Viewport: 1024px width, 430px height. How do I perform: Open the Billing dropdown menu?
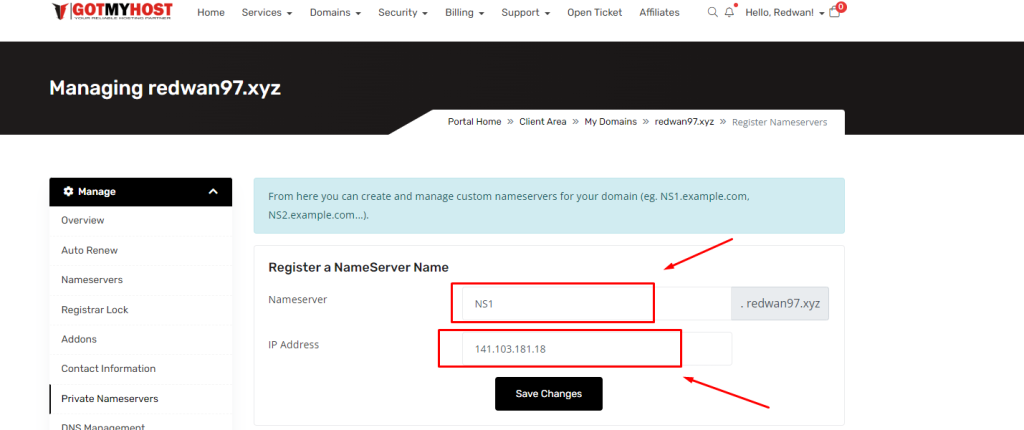[465, 13]
